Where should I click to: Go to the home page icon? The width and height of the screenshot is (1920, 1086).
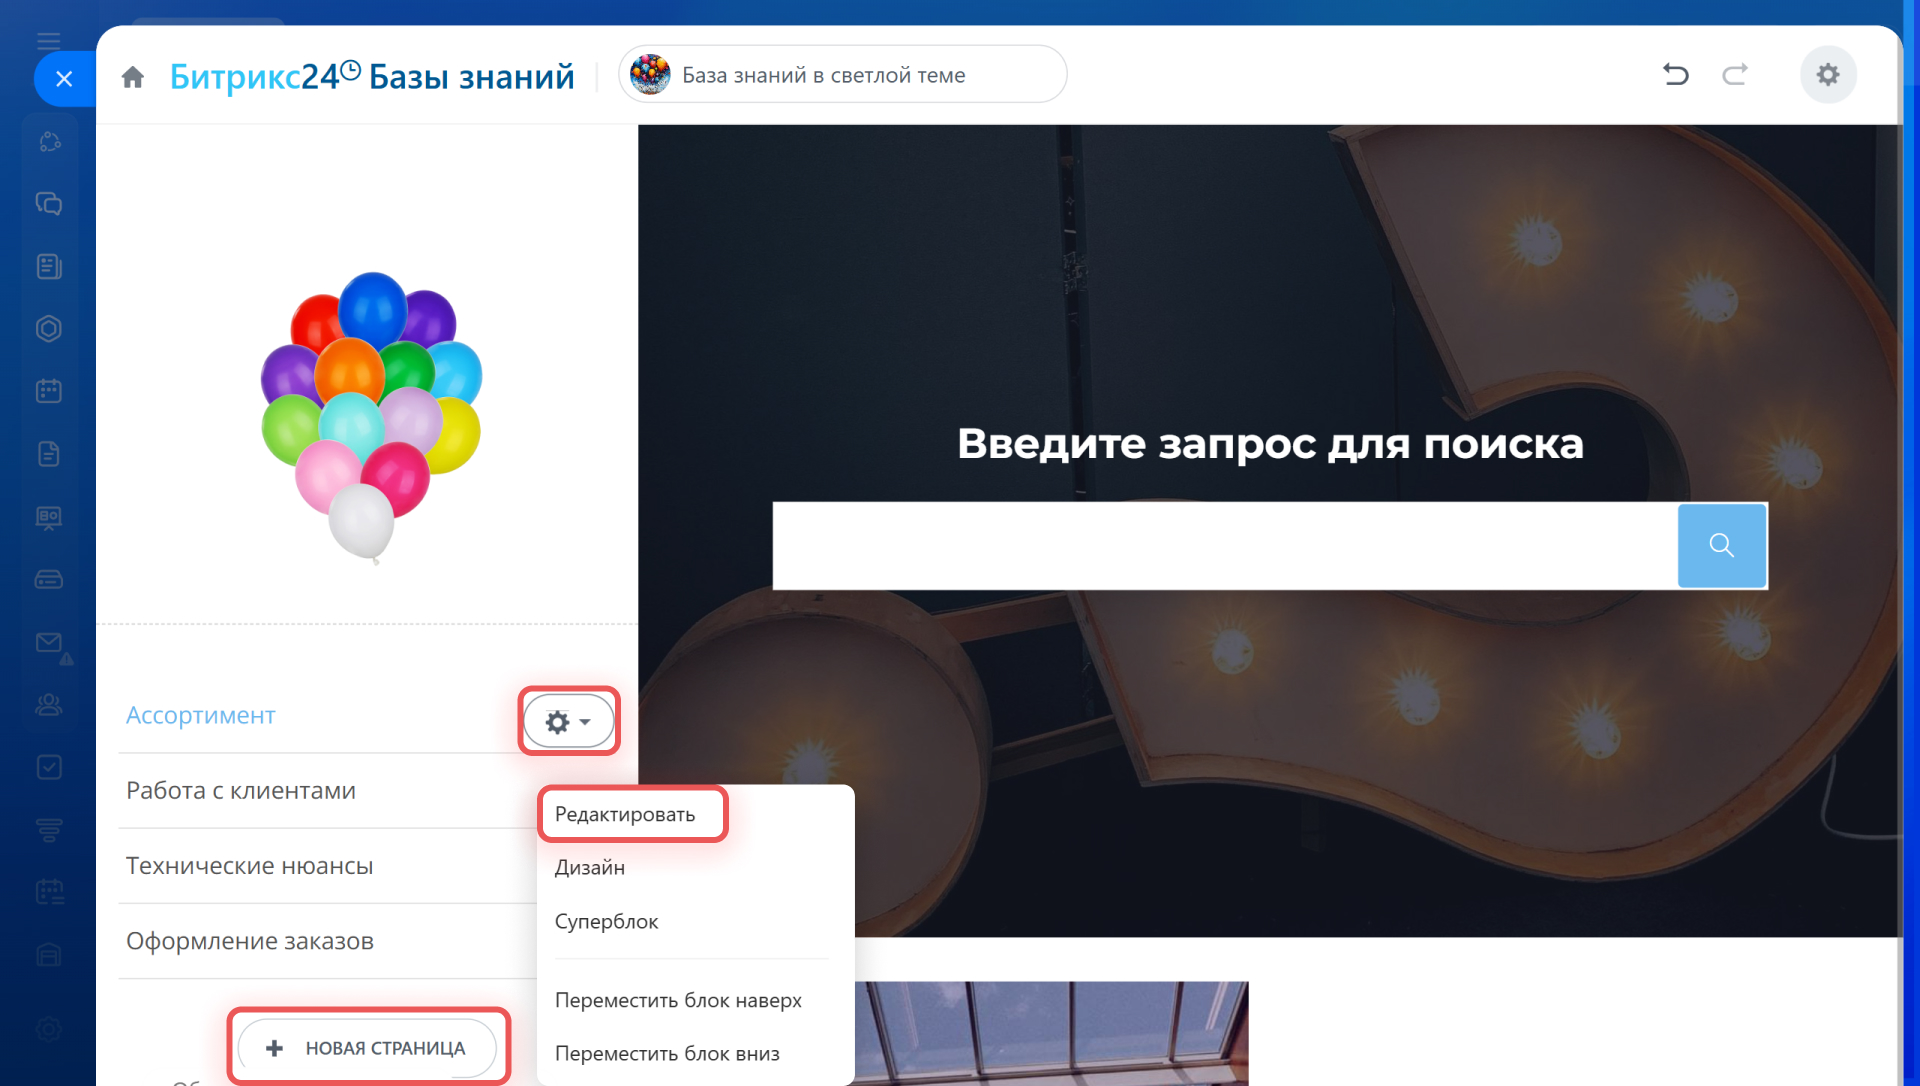133,77
